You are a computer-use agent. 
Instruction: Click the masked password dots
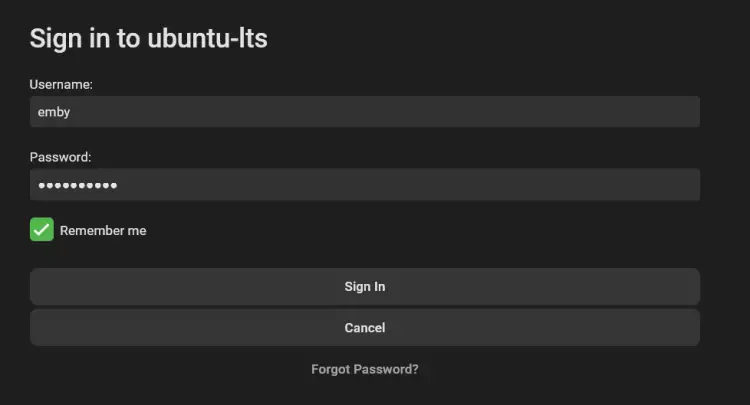(x=77, y=186)
